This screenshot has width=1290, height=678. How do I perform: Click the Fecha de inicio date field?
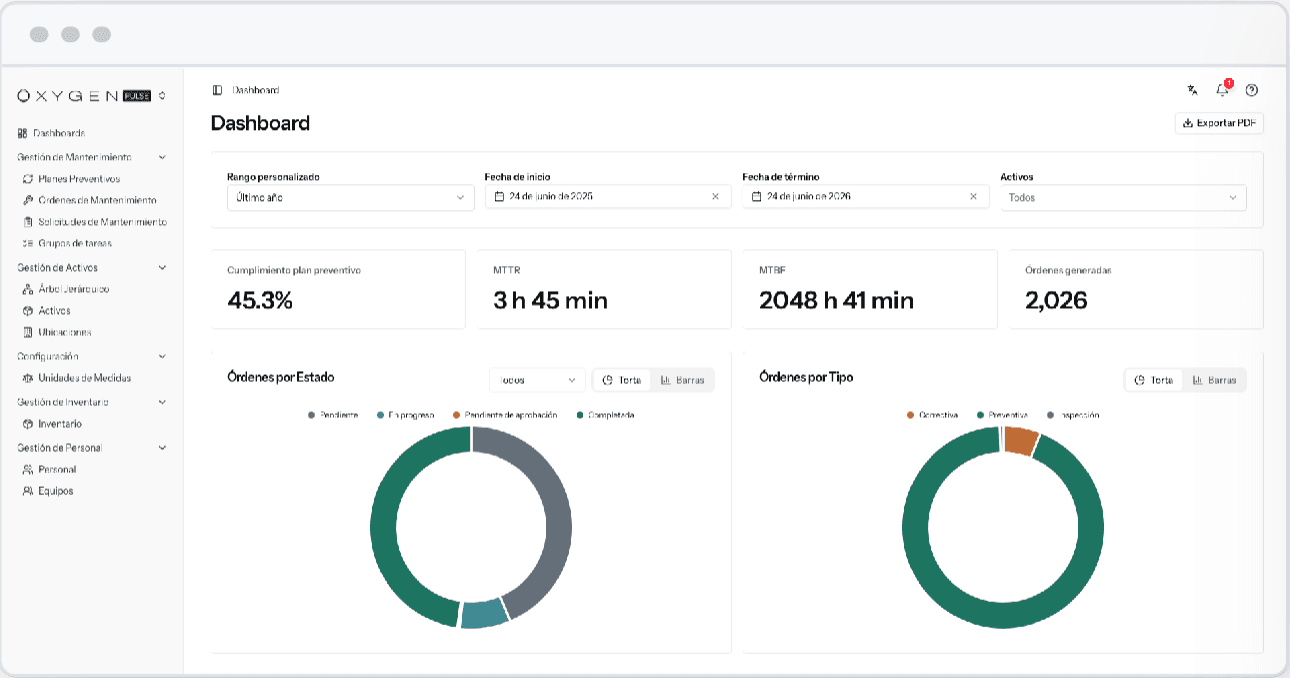coord(607,197)
